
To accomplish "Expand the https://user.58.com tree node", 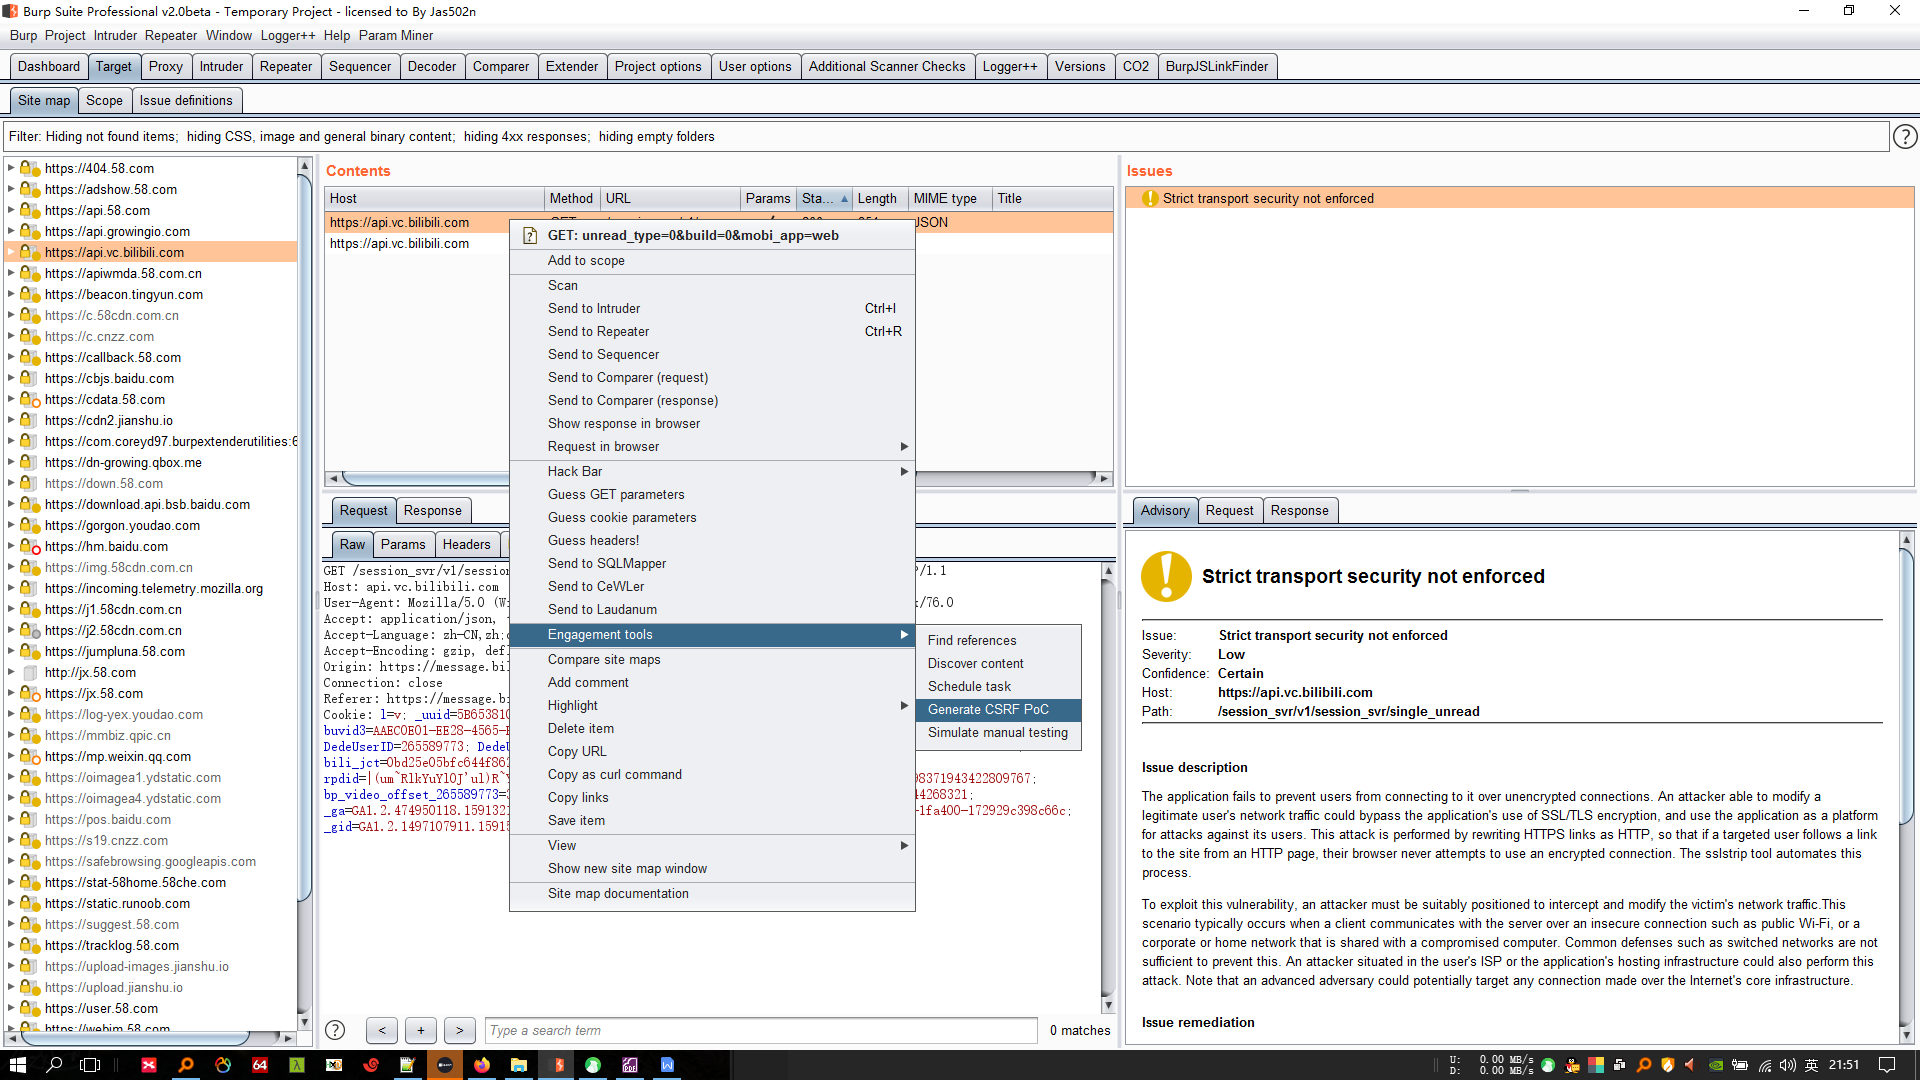I will pos(11,1008).
